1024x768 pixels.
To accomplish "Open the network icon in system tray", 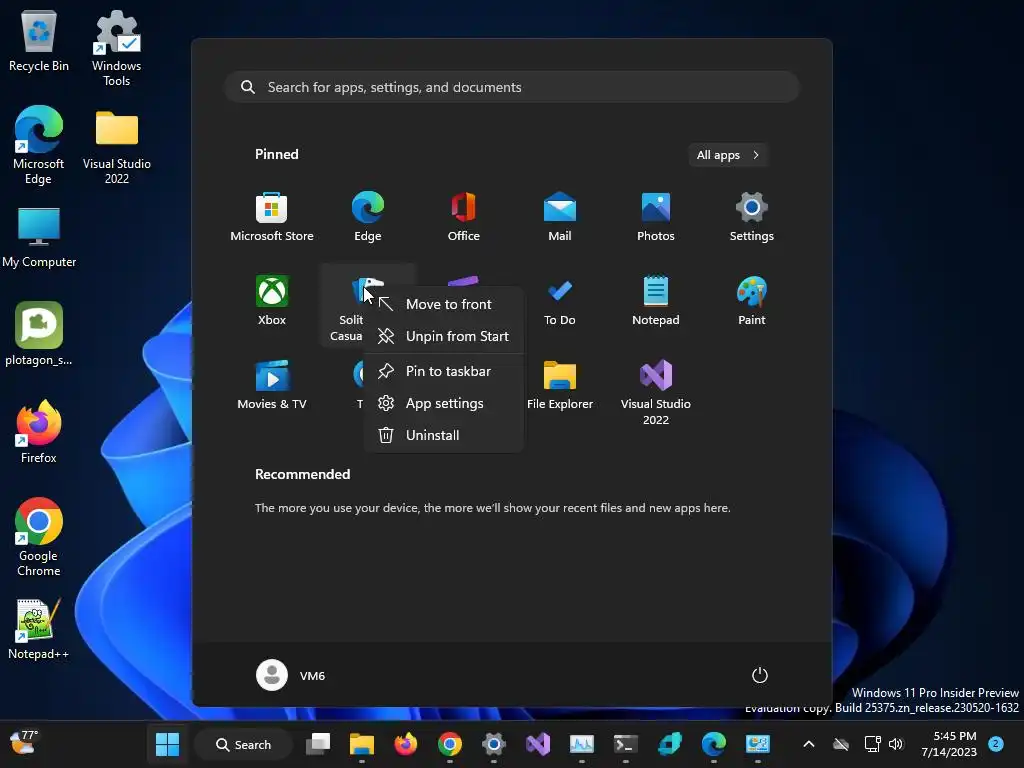I will coord(872,744).
